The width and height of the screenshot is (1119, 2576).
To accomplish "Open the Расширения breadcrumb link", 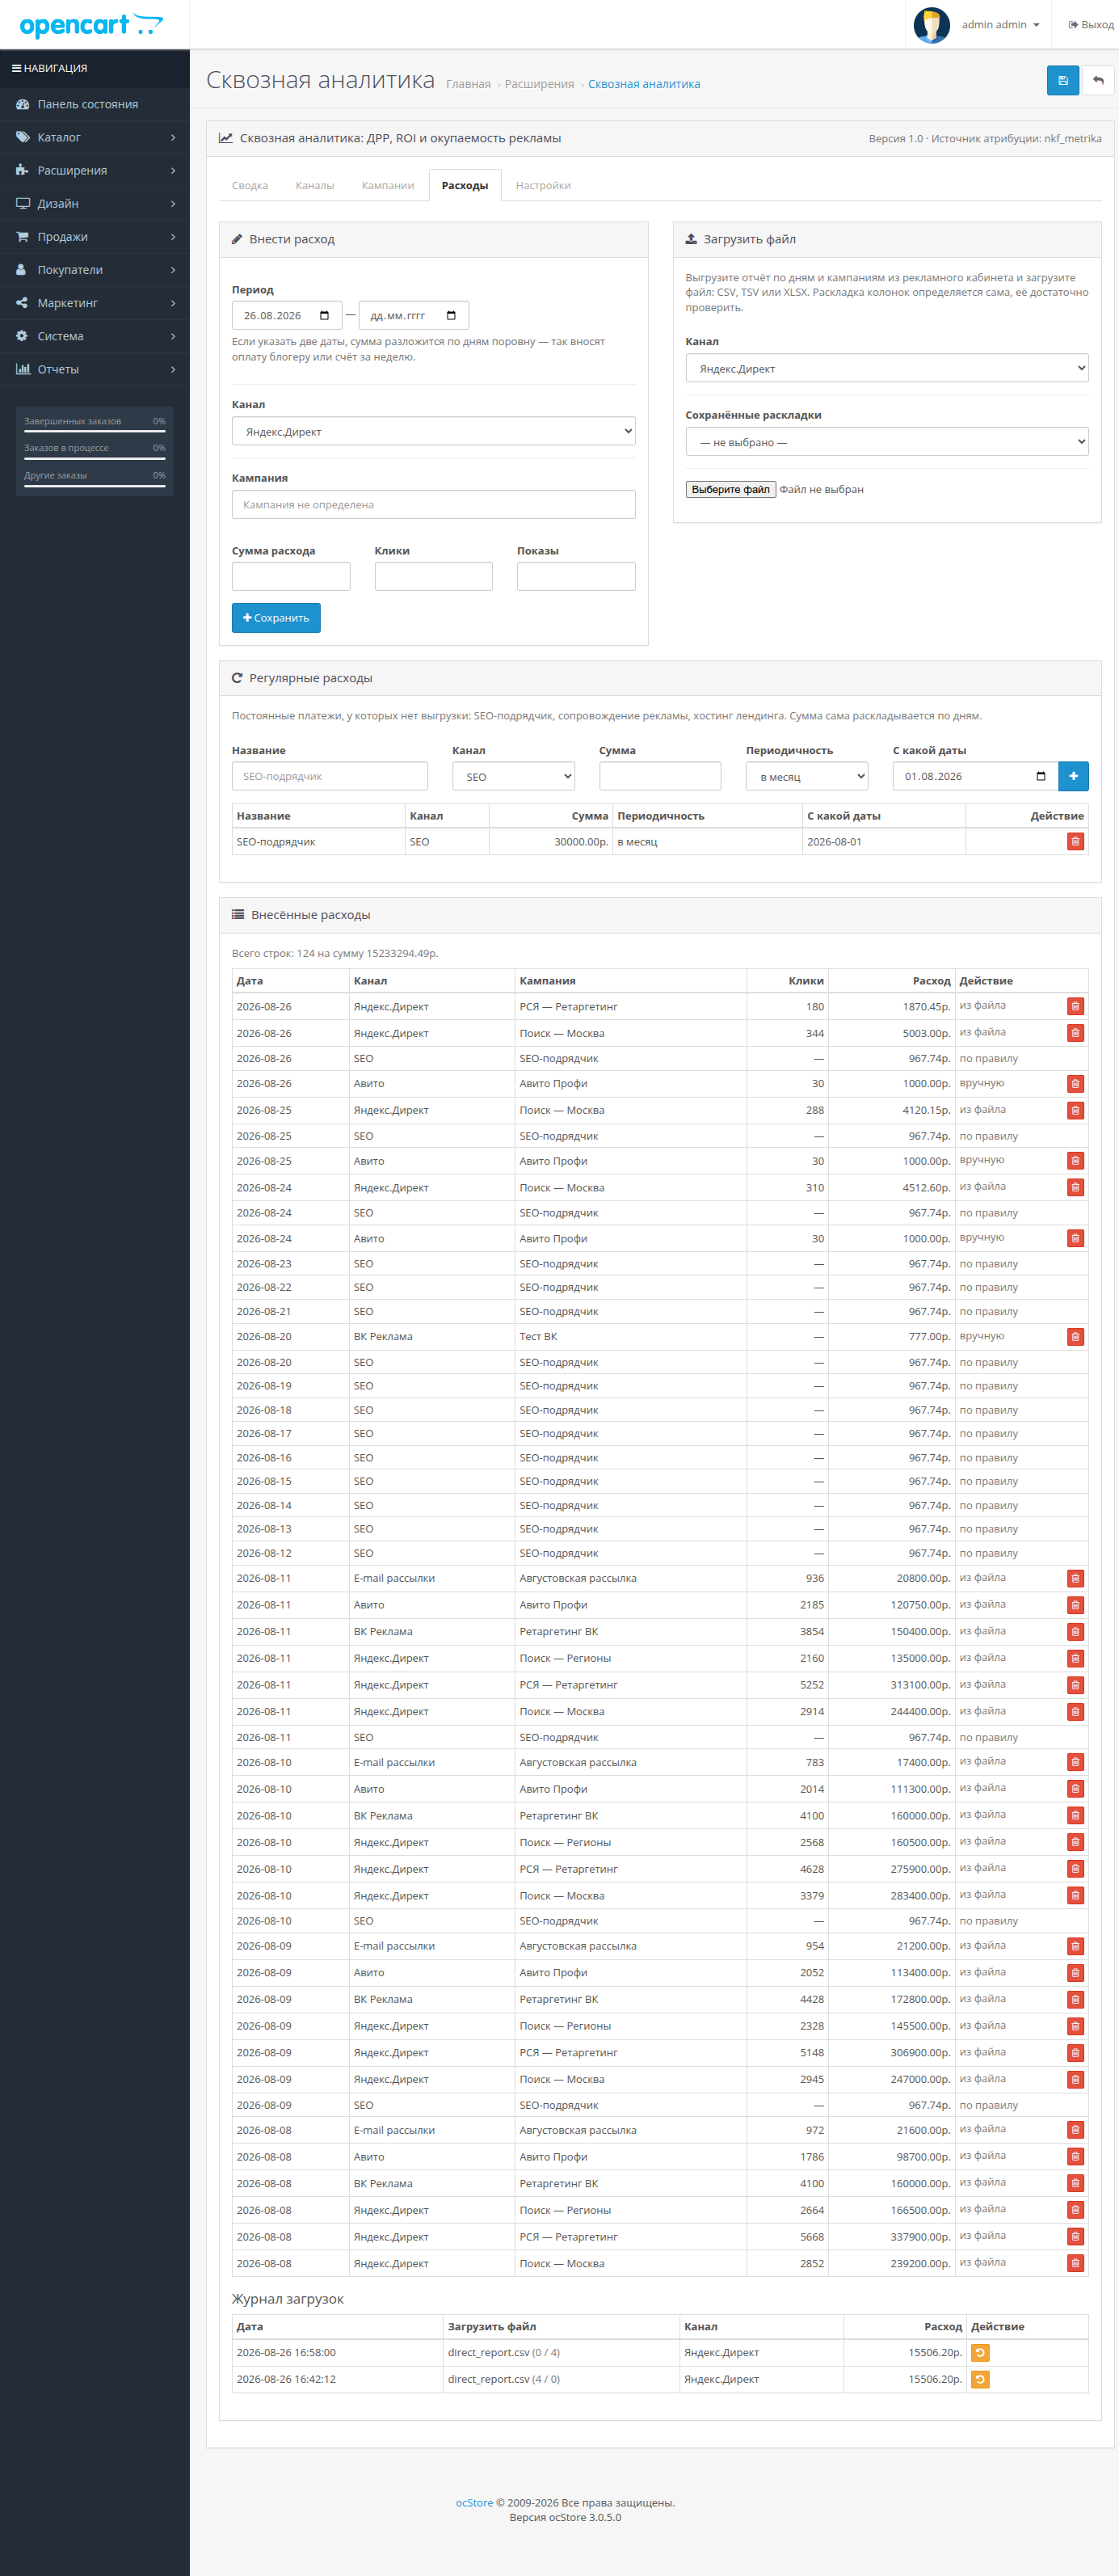I will [539, 84].
